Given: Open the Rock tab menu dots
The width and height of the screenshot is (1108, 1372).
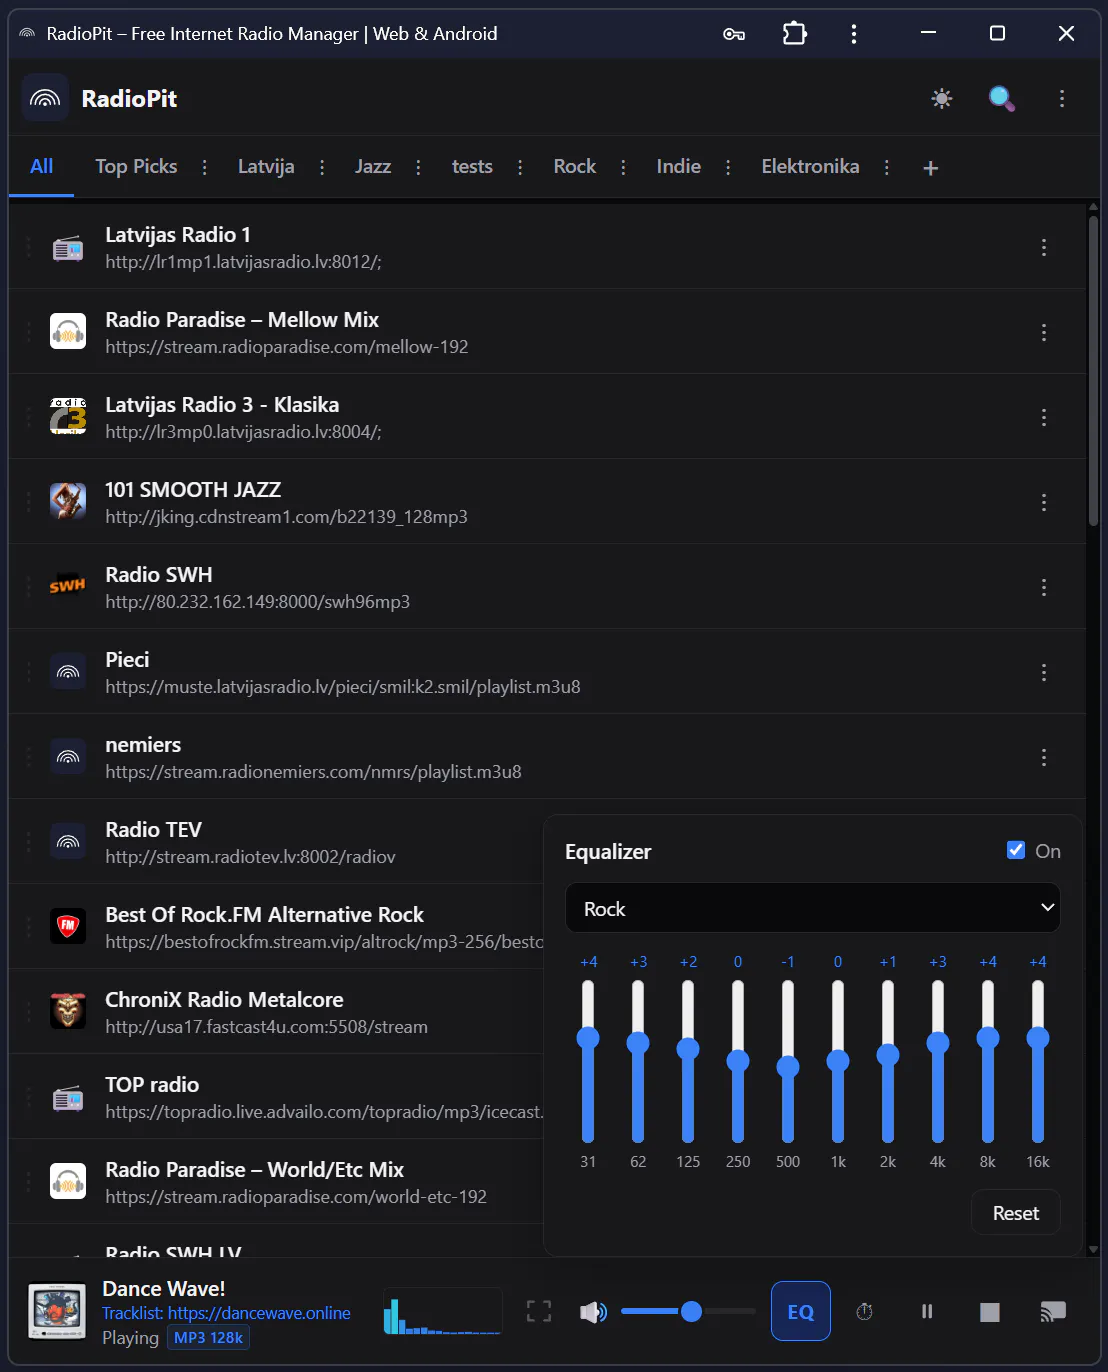Looking at the screenshot, I should (623, 168).
